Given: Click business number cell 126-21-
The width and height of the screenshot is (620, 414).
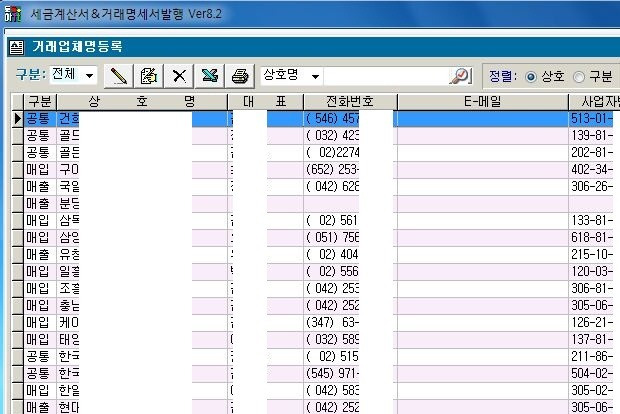Looking at the screenshot, I should click(x=591, y=323).
